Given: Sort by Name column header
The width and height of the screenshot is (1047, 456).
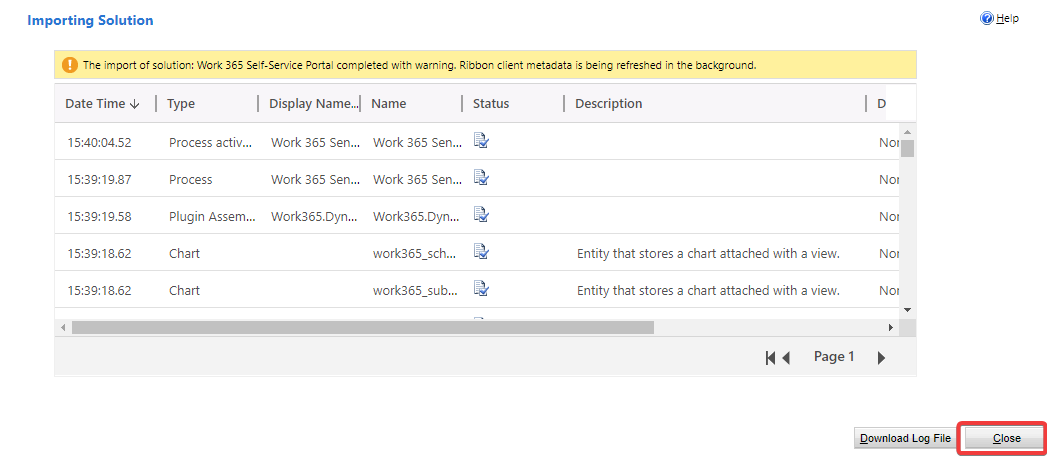Looking at the screenshot, I should click(389, 103).
